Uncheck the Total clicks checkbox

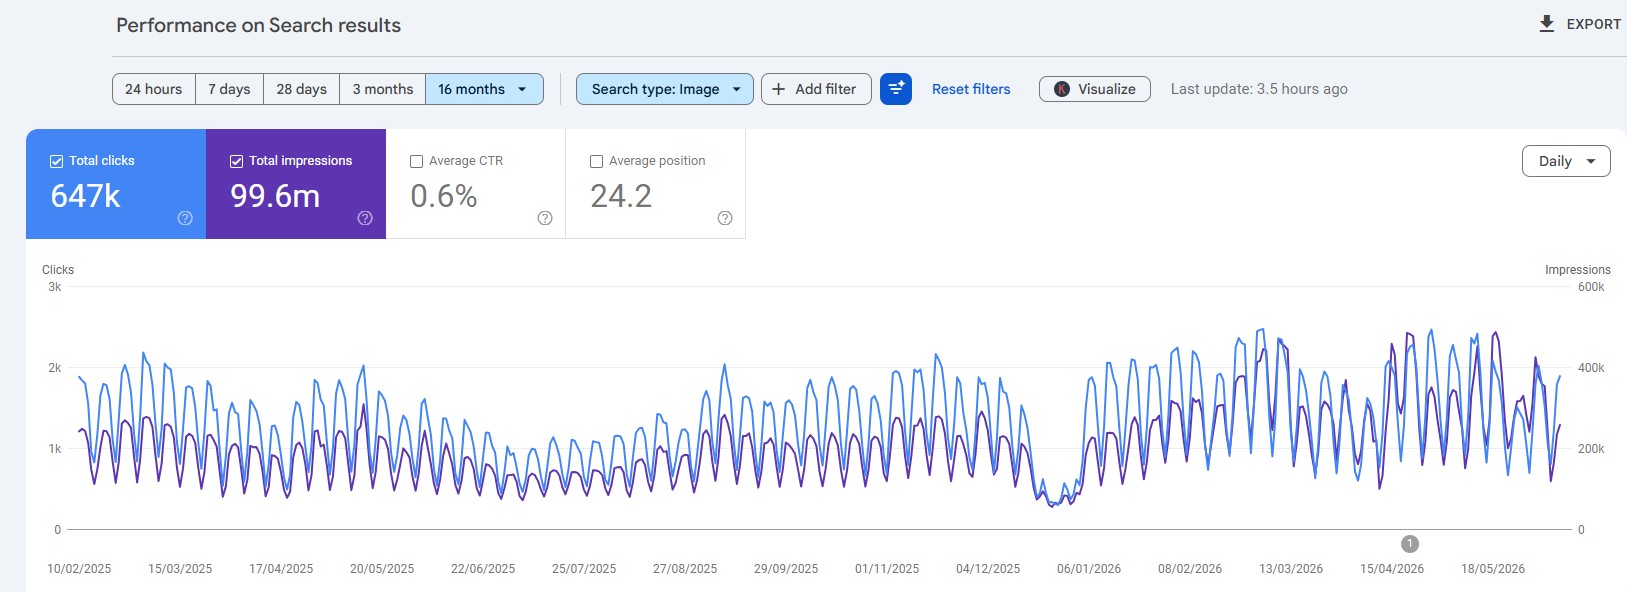point(57,161)
